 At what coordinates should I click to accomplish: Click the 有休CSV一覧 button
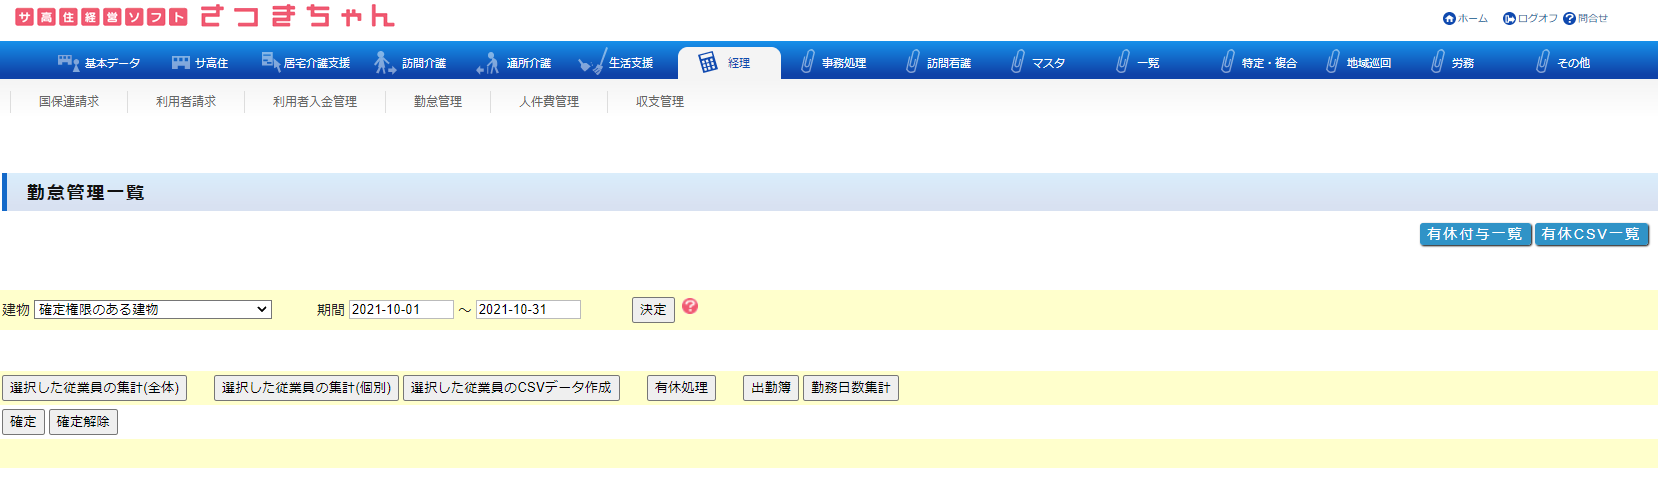click(x=1591, y=234)
